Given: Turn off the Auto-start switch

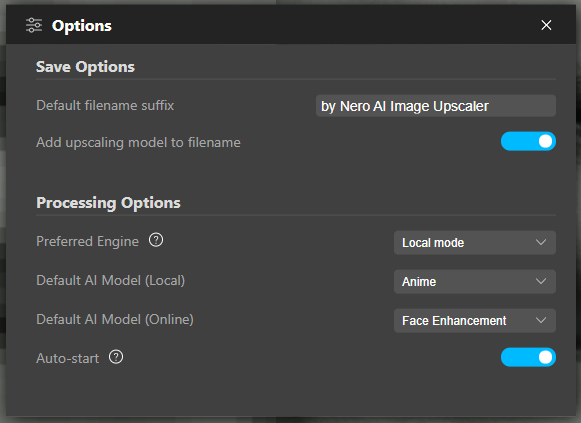Looking at the screenshot, I should point(528,357).
